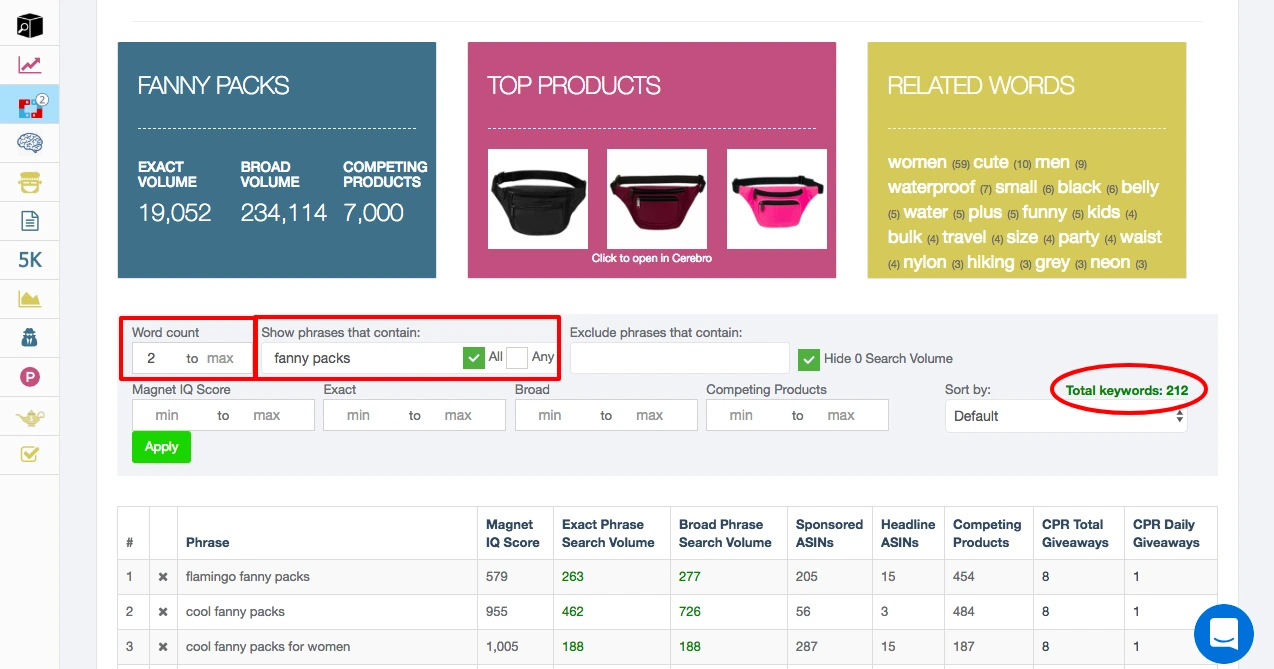This screenshot has width=1274, height=669.
Task: Click the 'flamingo fanny packs' phrase
Action: [248, 577]
